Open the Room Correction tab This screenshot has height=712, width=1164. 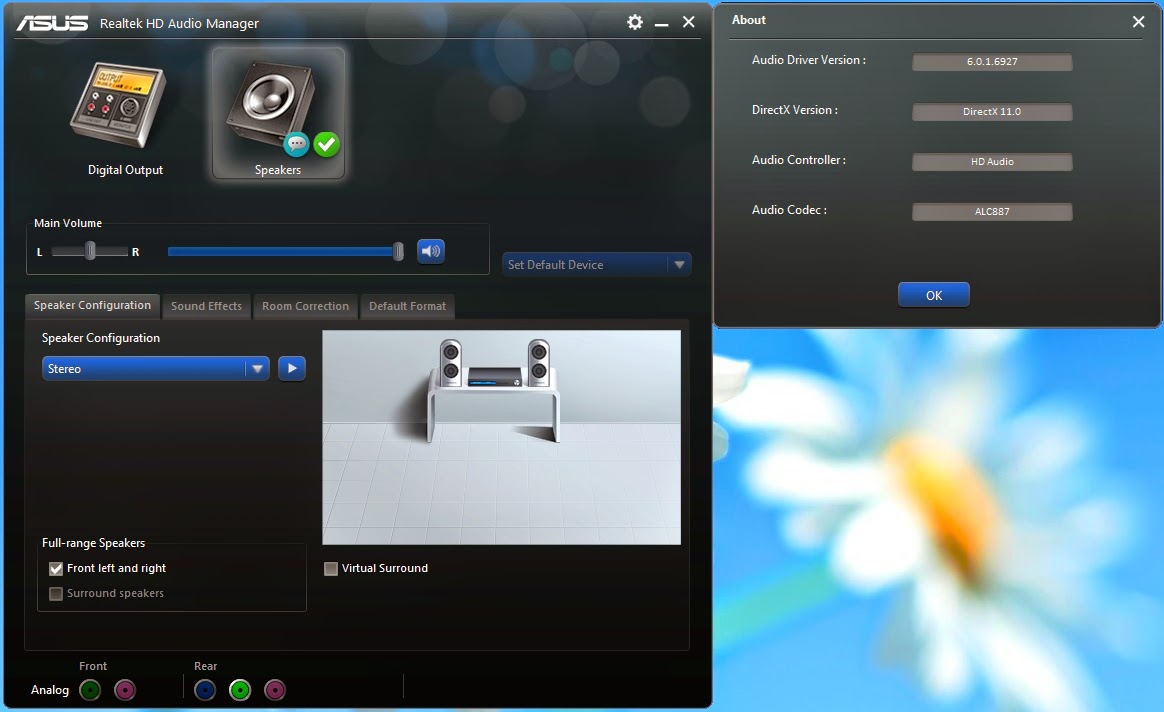(305, 306)
